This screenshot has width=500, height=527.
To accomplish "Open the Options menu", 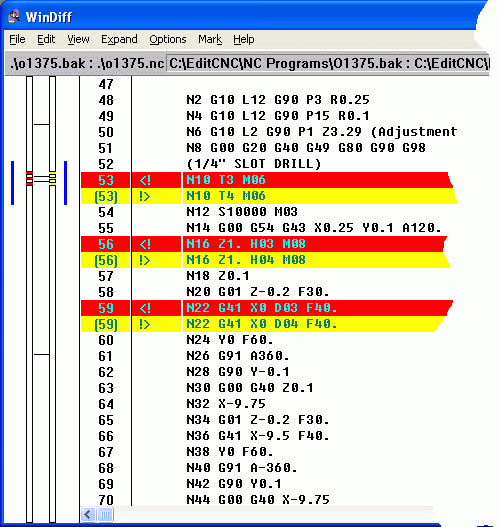I will pyautogui.click(x=168, y=39).
